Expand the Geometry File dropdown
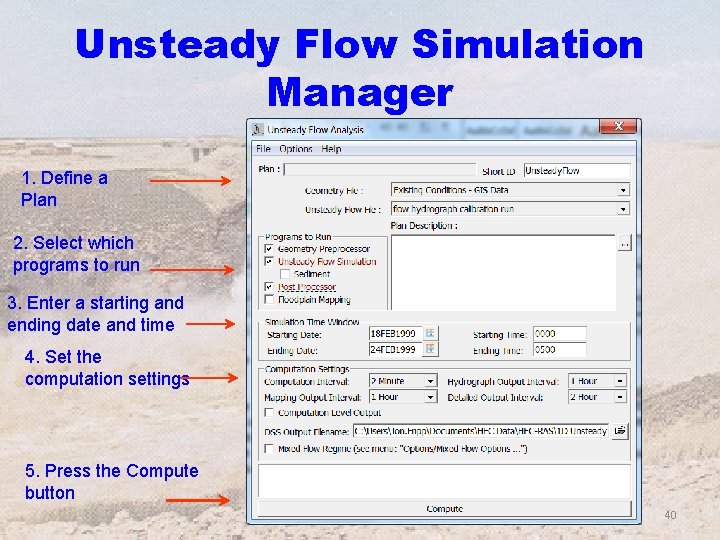 tap(623, 190)
